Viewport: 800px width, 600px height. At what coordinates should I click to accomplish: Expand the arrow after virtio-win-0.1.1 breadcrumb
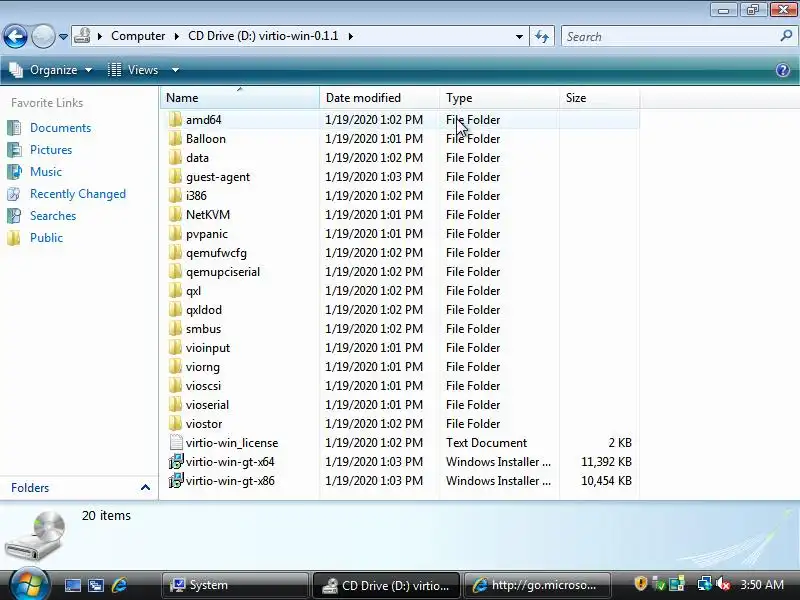pyautogui.click(x=351, y=36)
